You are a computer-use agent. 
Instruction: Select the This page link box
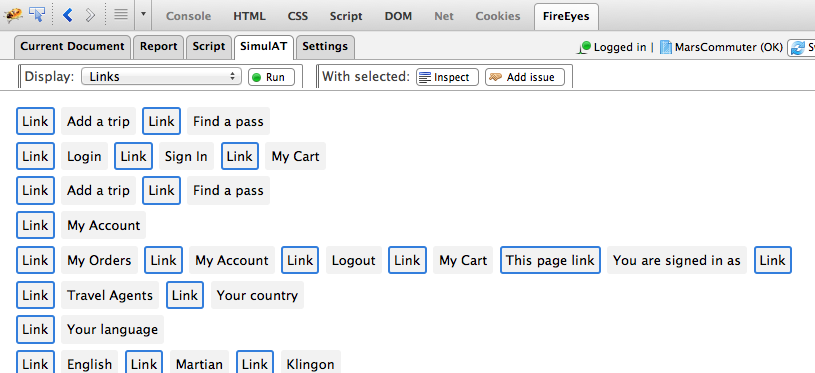pyautogui.click(x=550, y=260)
